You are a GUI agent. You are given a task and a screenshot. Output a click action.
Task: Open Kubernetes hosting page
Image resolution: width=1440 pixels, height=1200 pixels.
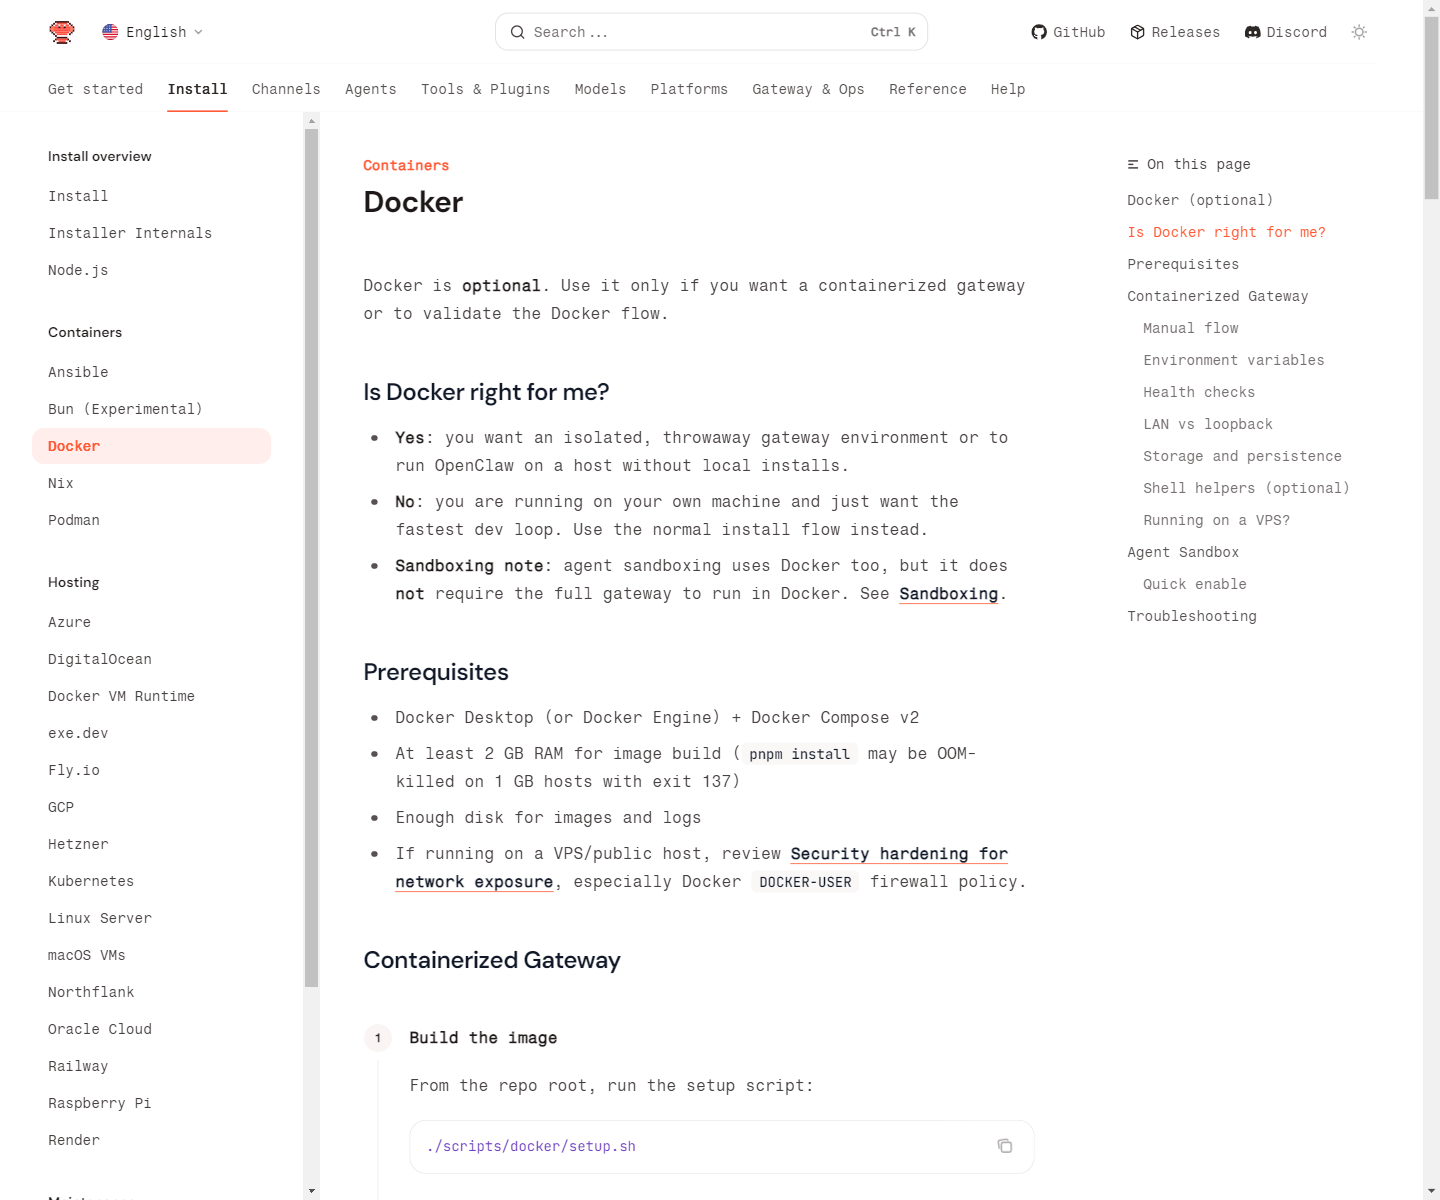[151, 881]
